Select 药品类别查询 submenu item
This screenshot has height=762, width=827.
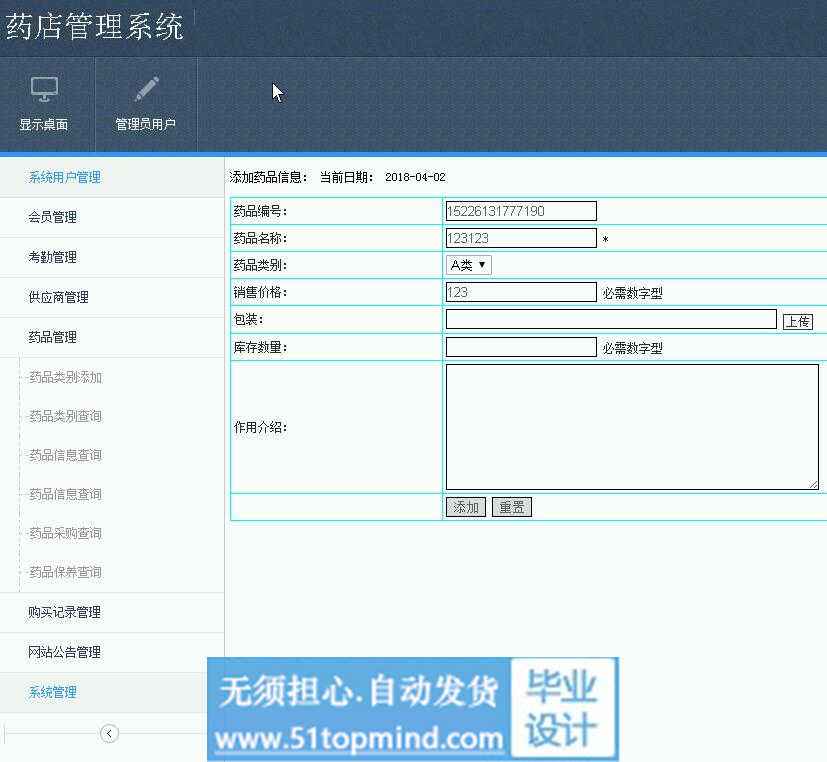pyautogui.click(x=65, y=417)
